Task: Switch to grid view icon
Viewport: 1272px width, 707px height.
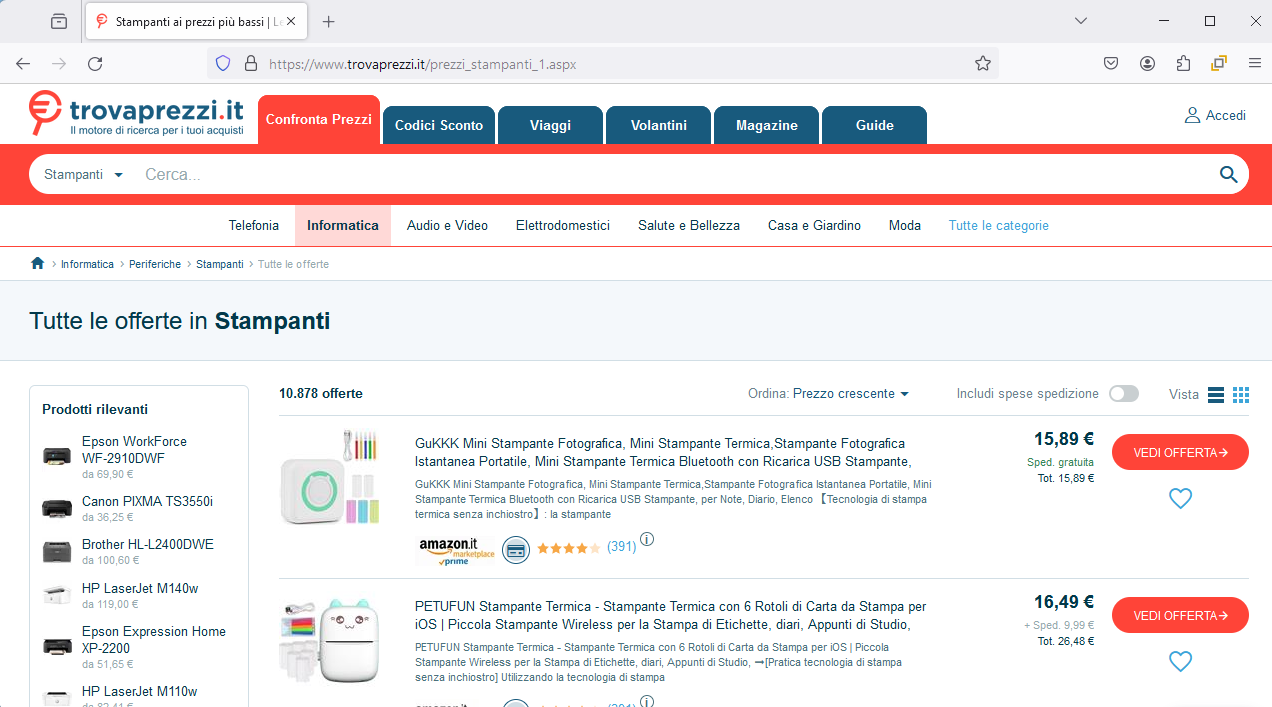Action: (1241, 395)
